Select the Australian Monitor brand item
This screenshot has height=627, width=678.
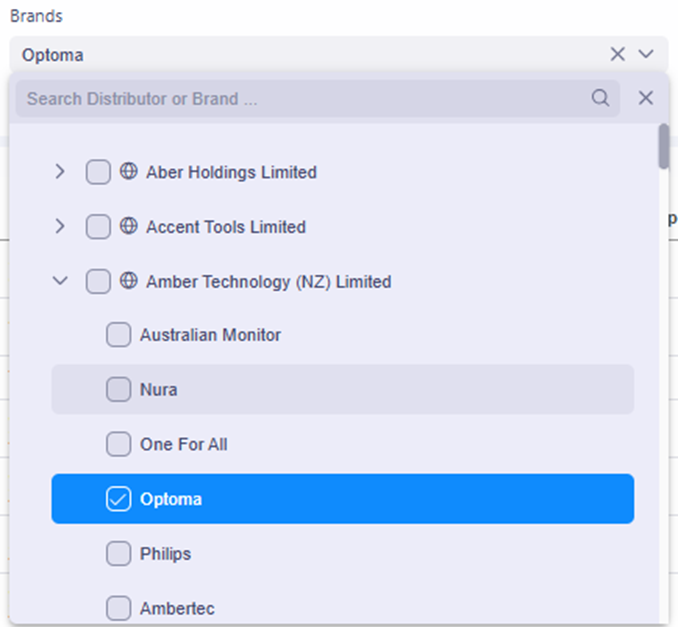pyautogui.click(x=210, y=336)
